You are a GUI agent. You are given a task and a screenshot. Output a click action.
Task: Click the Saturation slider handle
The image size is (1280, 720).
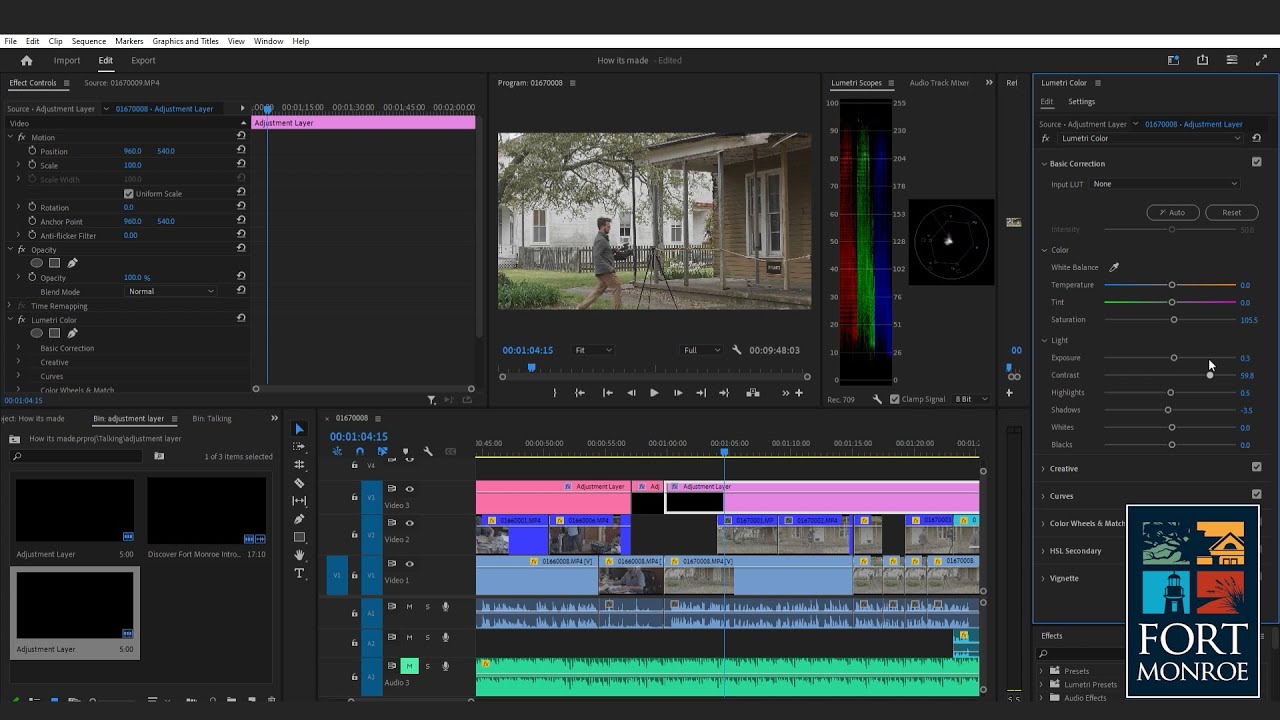pos(1174,320)
